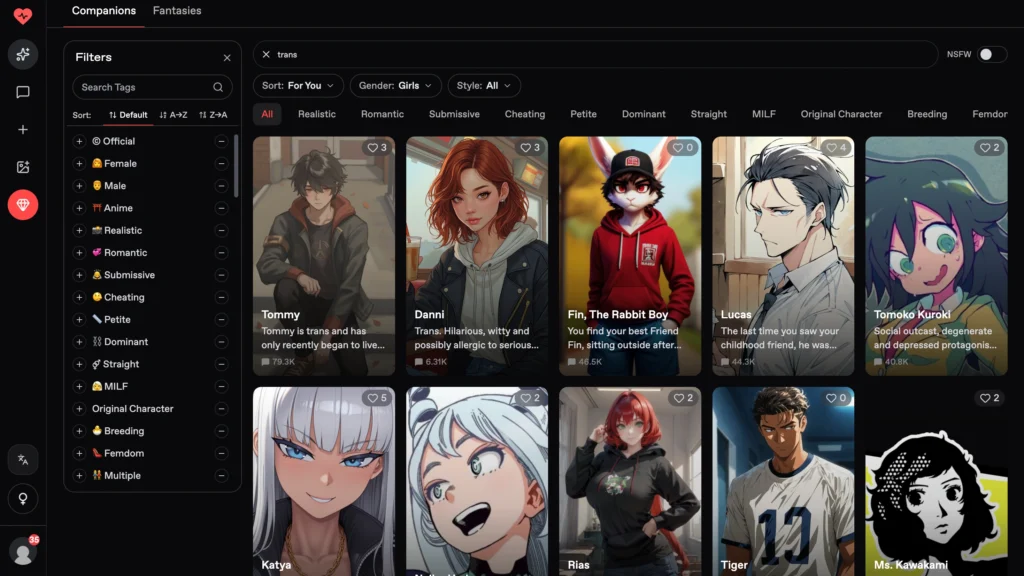1024x576 pixels.
Task: Open the Sort: For You dropdown
Action: pos(298,86)
